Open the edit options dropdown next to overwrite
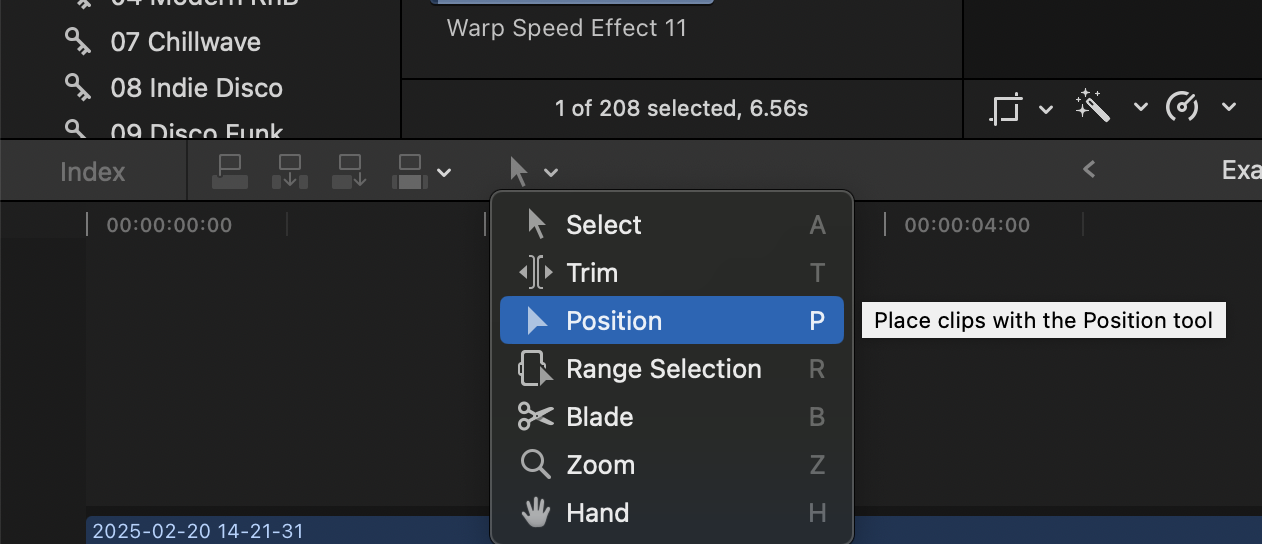The width and height of the screenshot is (1262, 544). (x=445, y=172)
